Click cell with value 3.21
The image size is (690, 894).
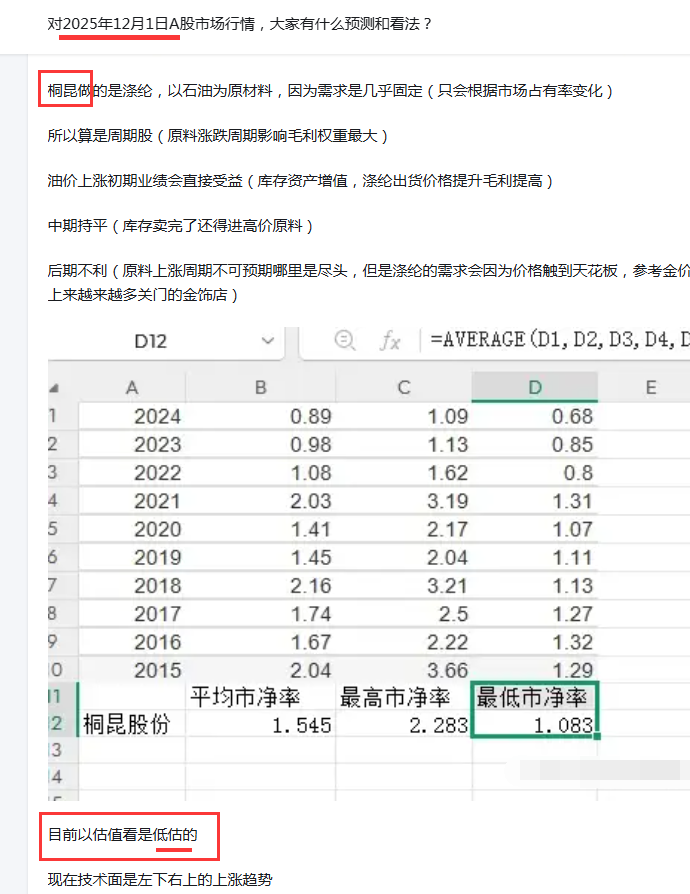pyautogui.click(x=404, y=586)
